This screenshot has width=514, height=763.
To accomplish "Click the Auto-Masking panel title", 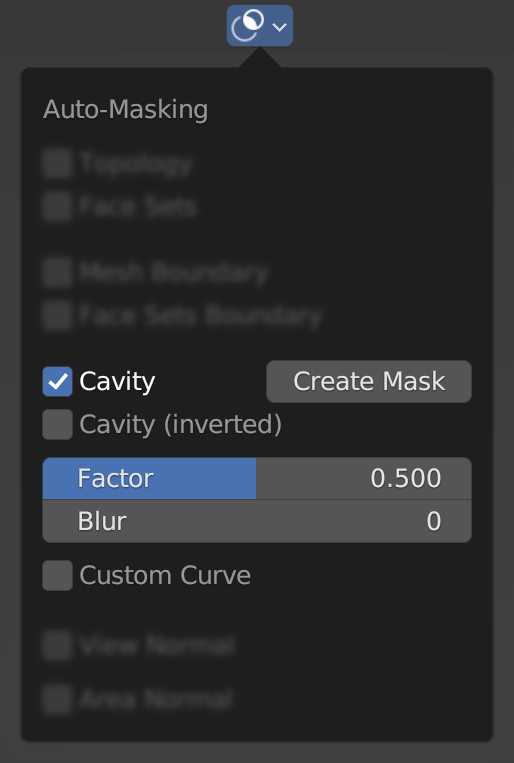I will (x=126, y=109).
